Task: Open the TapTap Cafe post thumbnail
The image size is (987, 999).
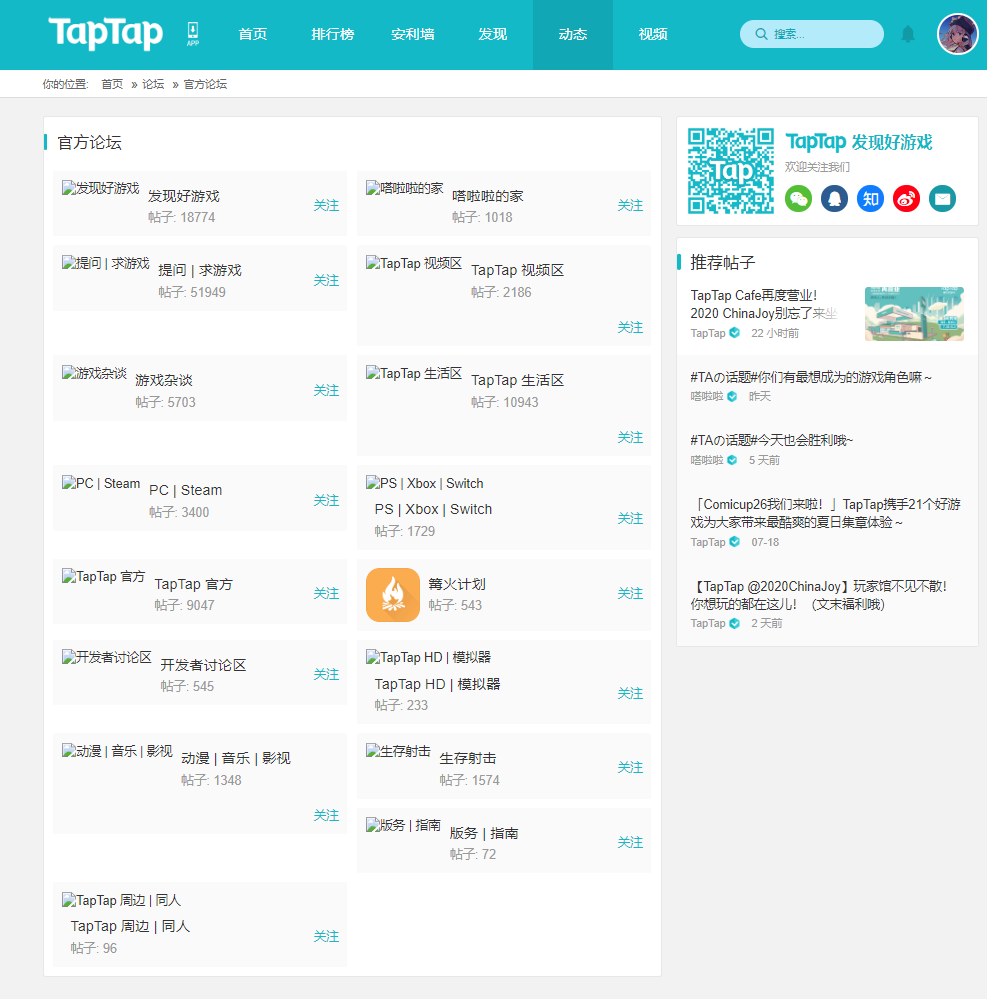Action: click(x=914, y=313)
